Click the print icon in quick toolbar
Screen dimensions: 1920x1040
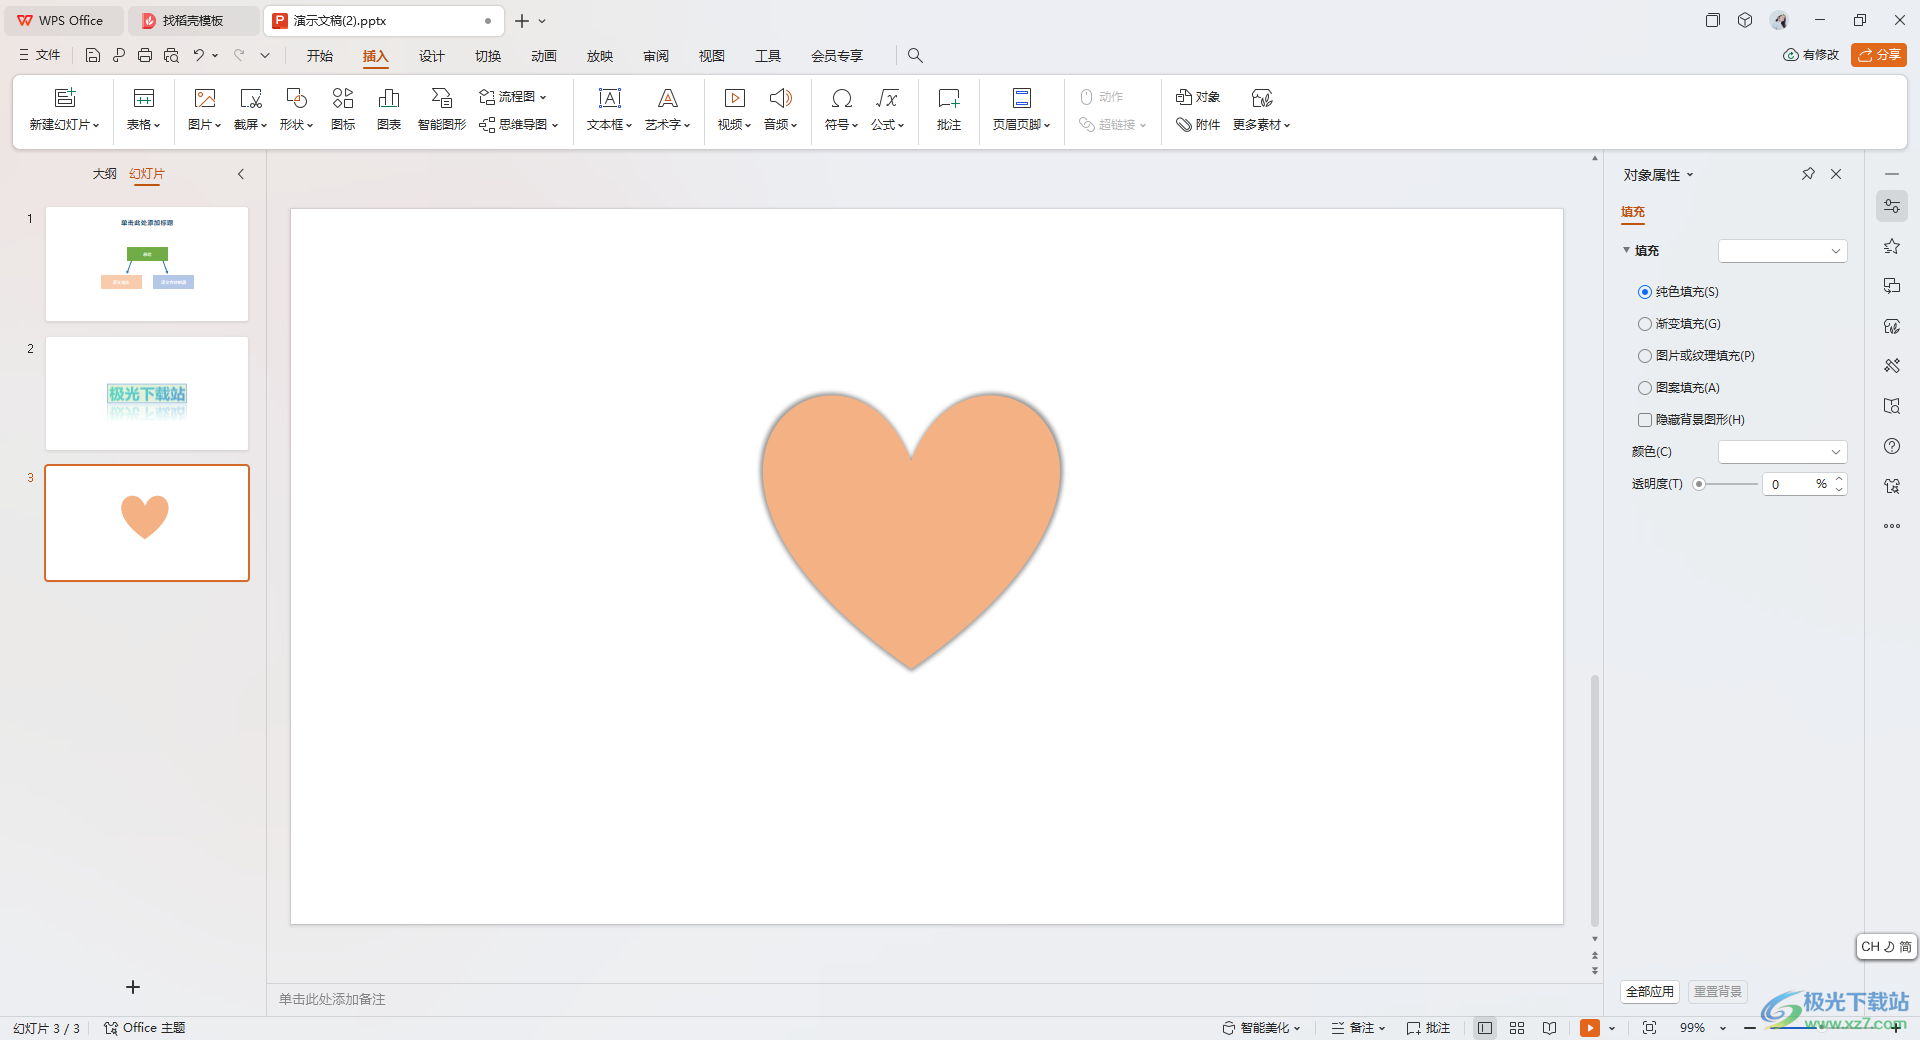click(145, 56)
